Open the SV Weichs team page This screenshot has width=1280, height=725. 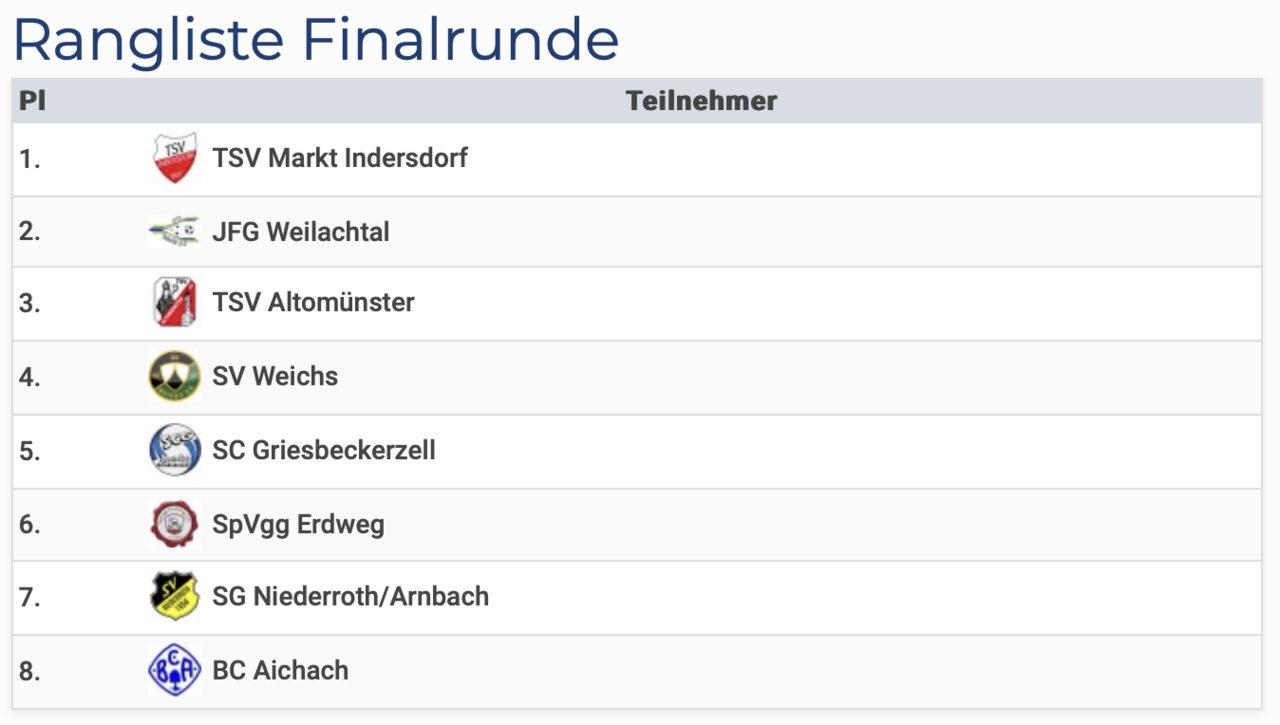pyautogui.click(x=275, y=376)
